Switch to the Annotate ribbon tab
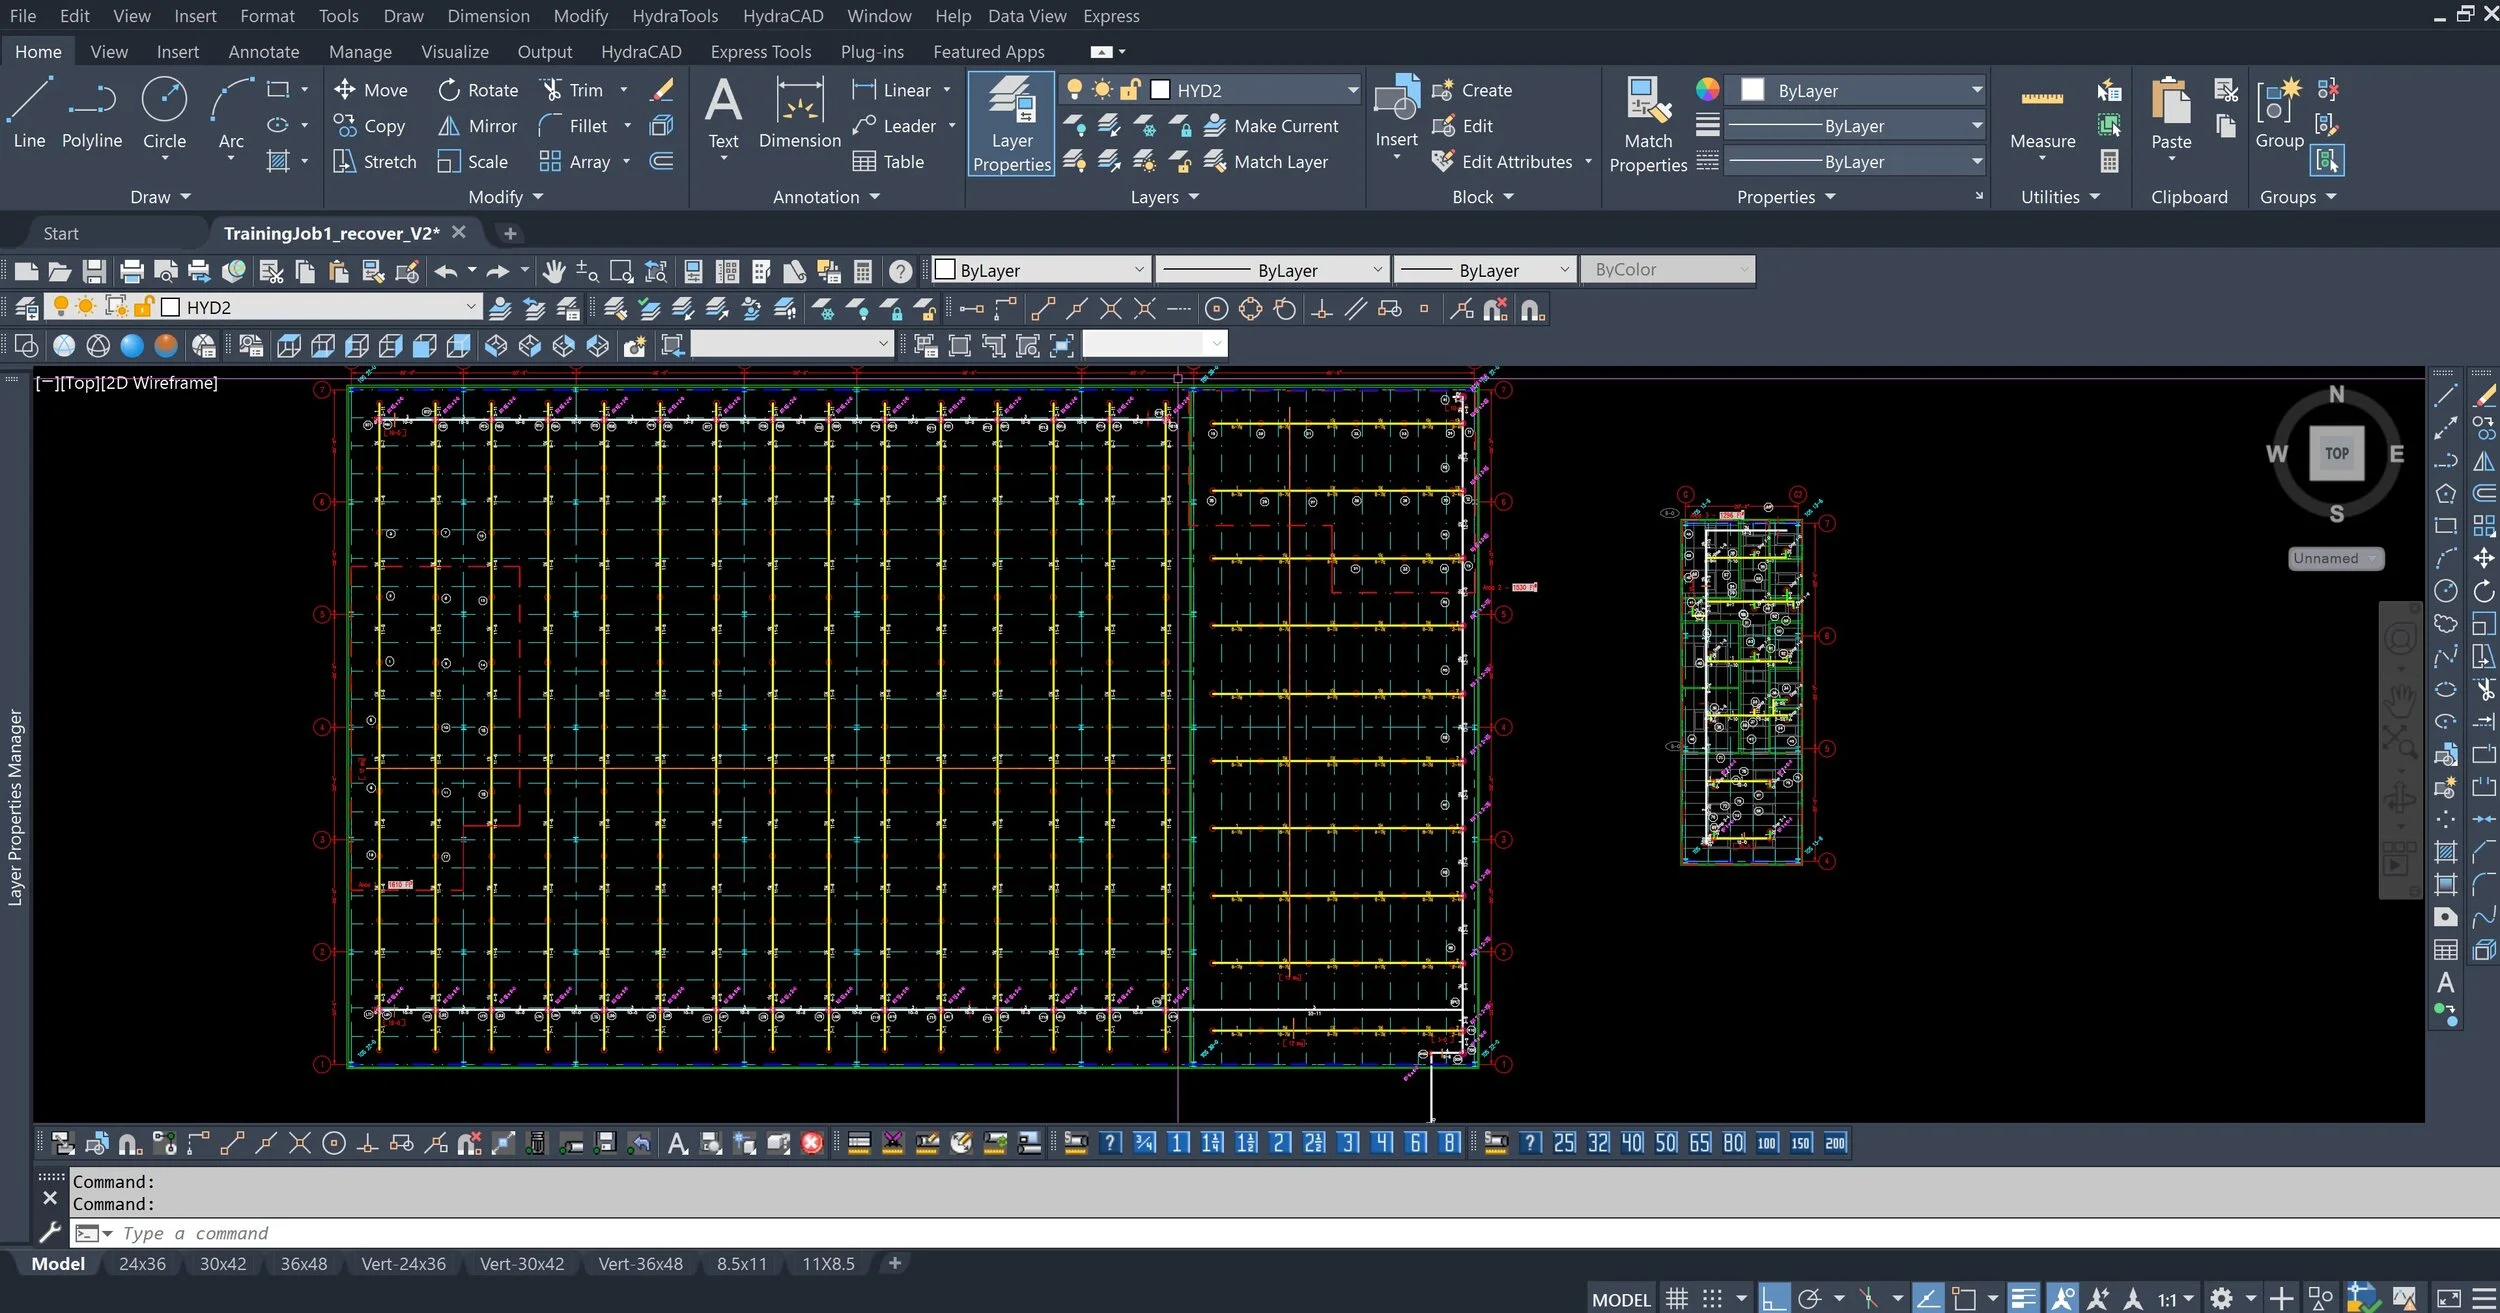 [263, 51]
